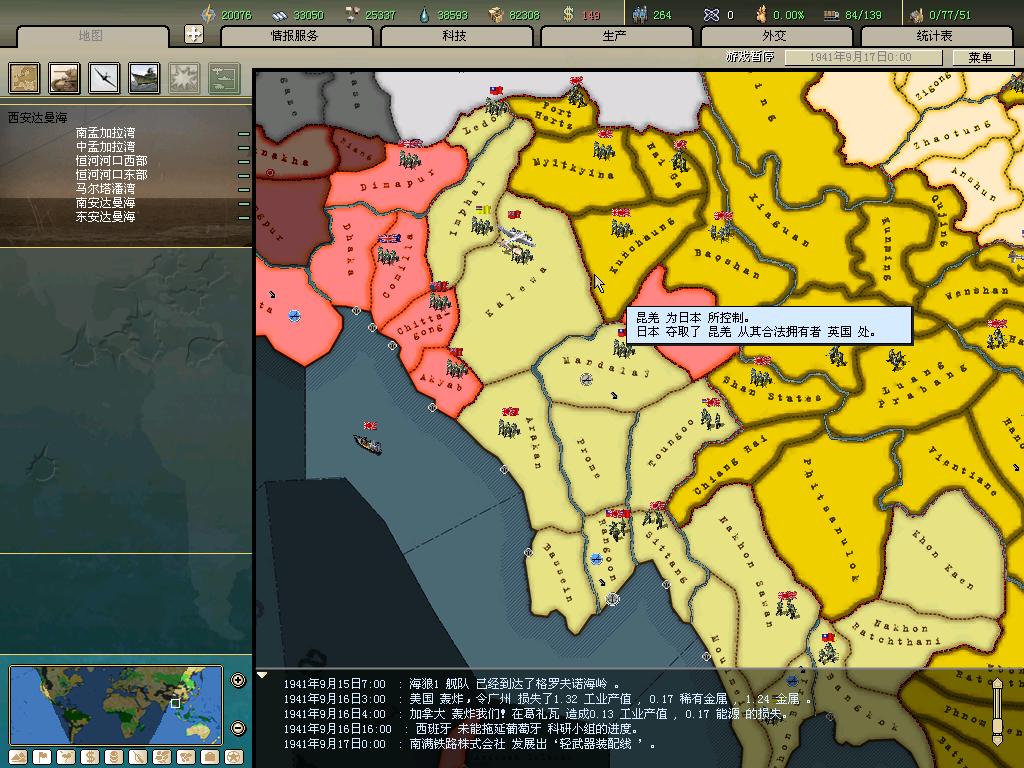Screen dimensions: 1024x768
Task: Collapse the 东安达曼海 row marker
Action: [244, 217]
